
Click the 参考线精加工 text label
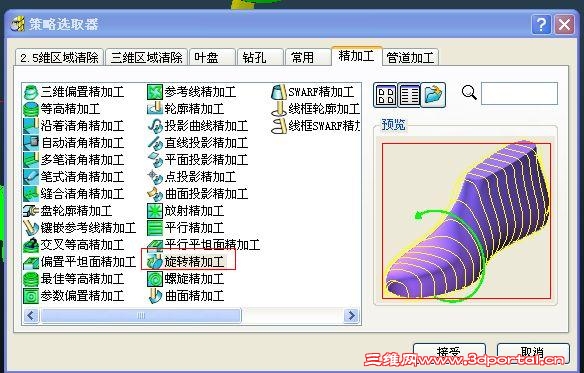pyautogui.click(x=200, y=92)
